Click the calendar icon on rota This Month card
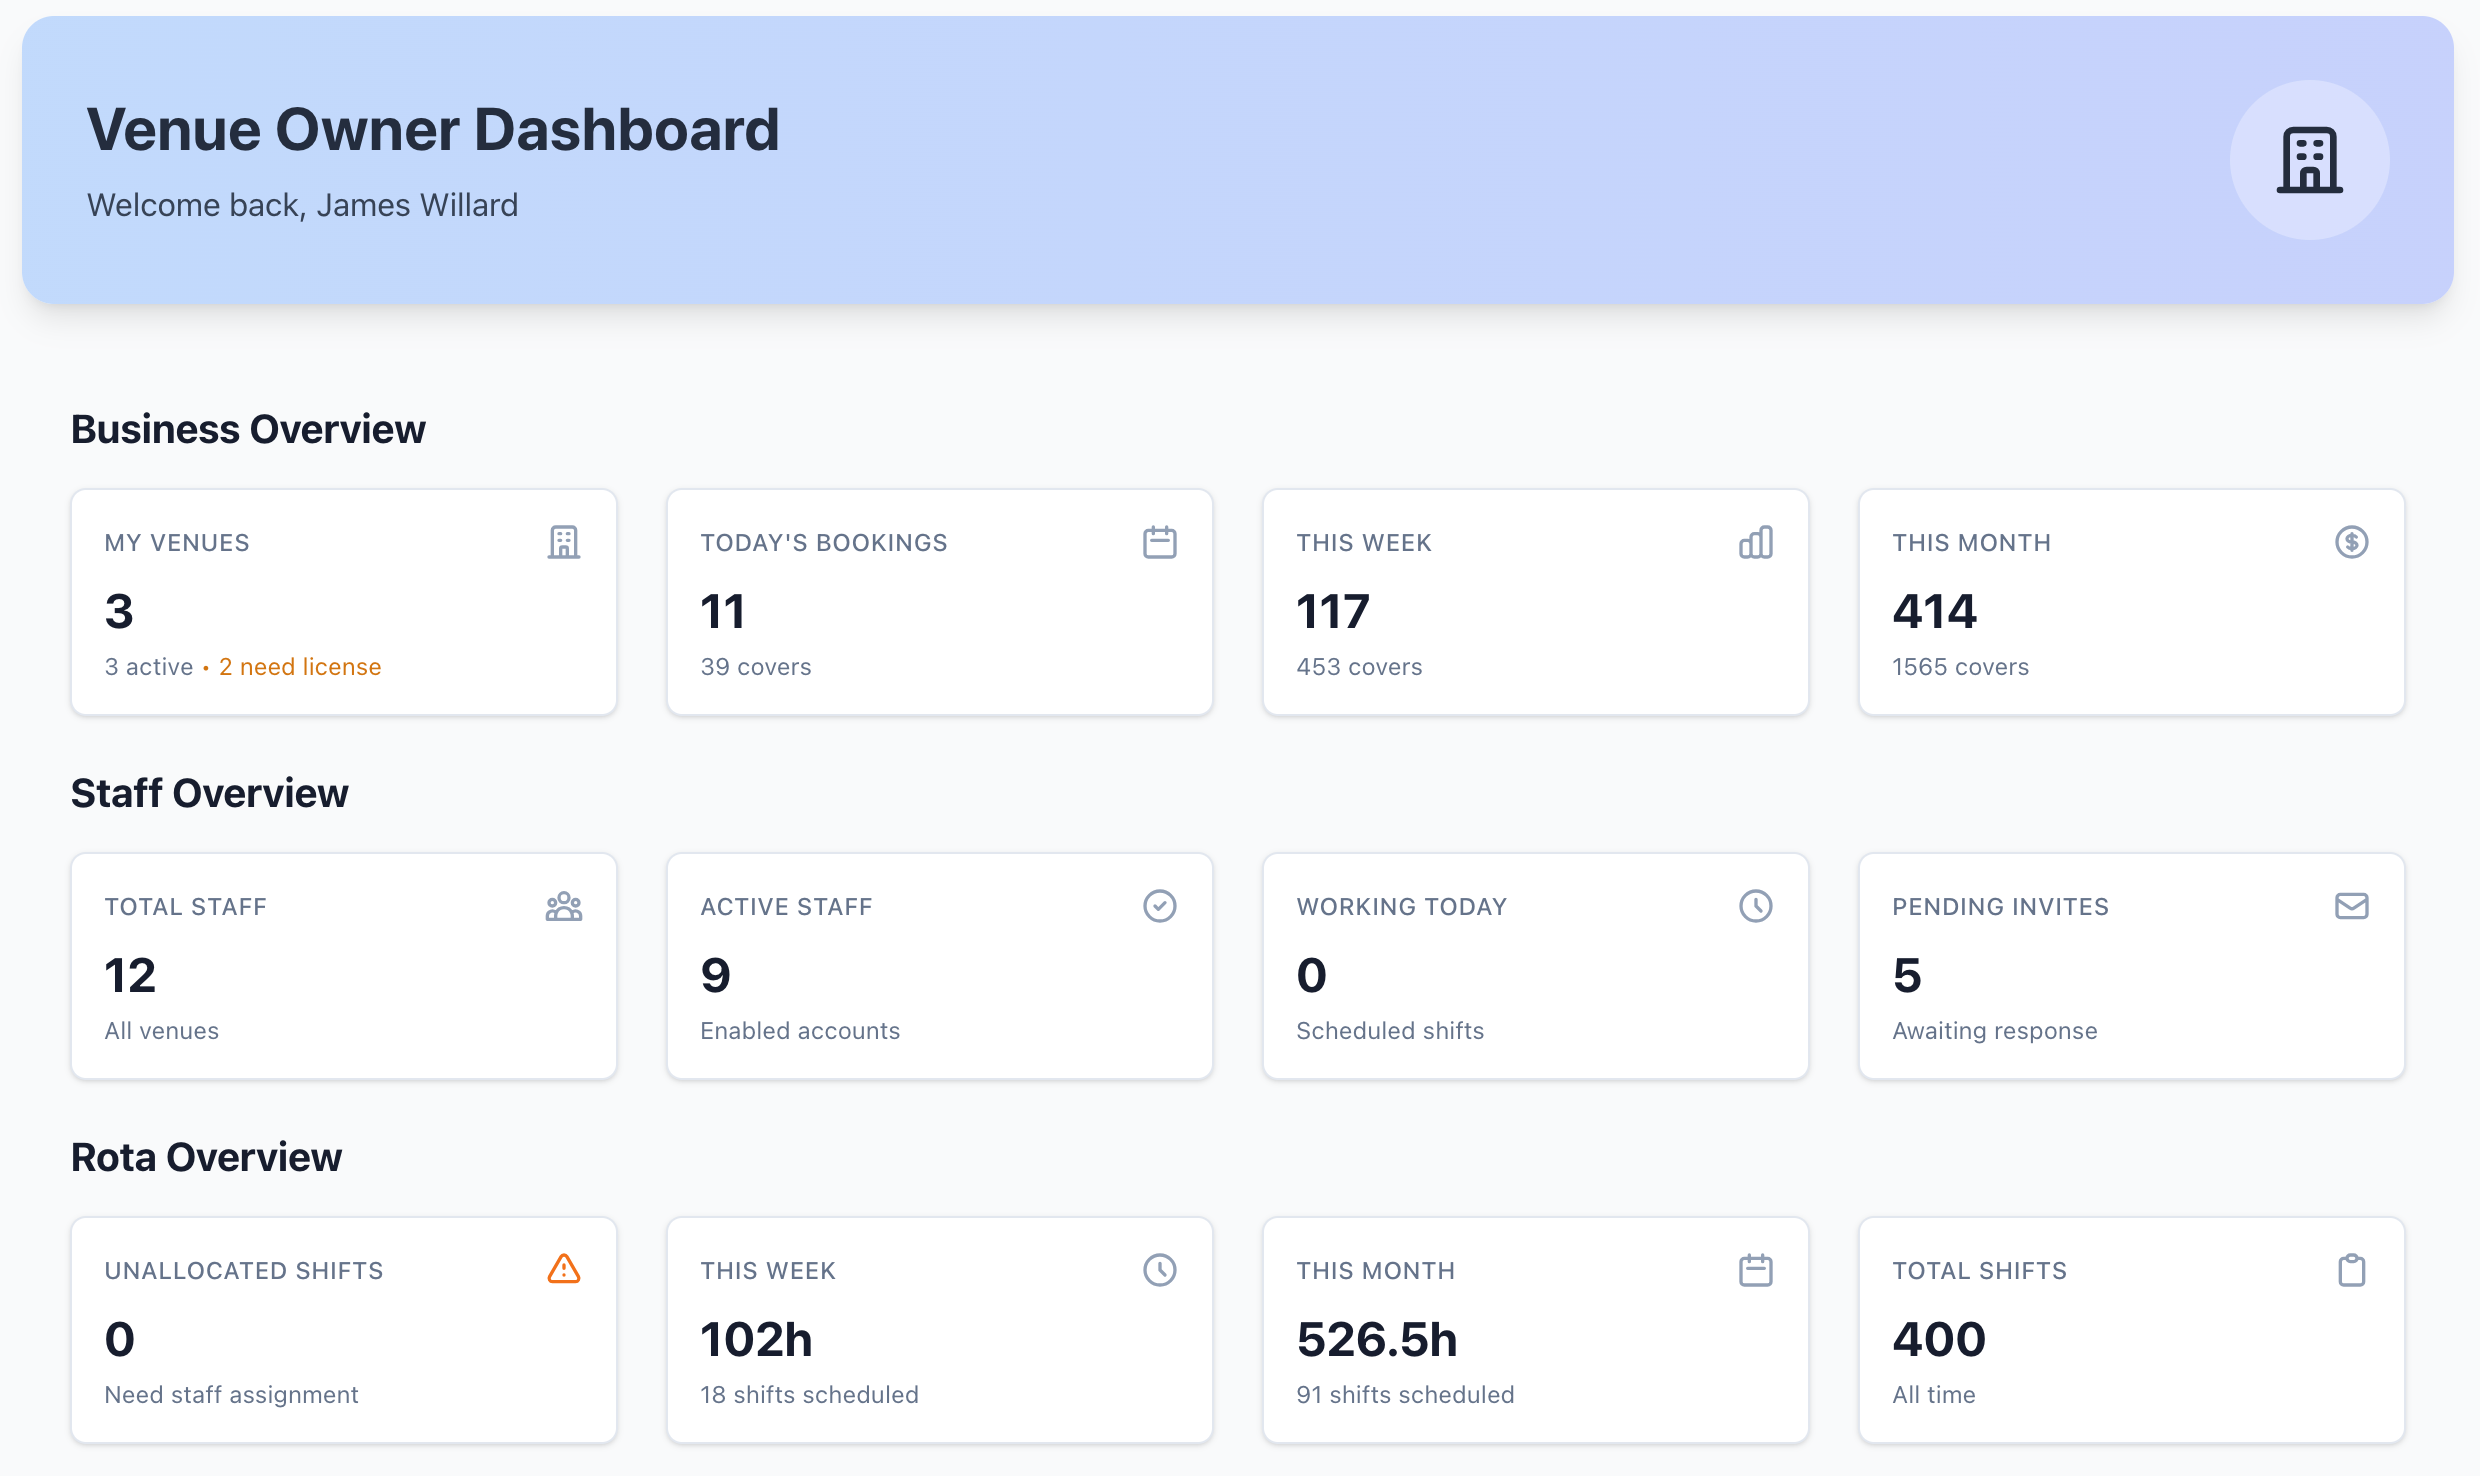The image size is (2480, 1476). coord(1756,1269)
